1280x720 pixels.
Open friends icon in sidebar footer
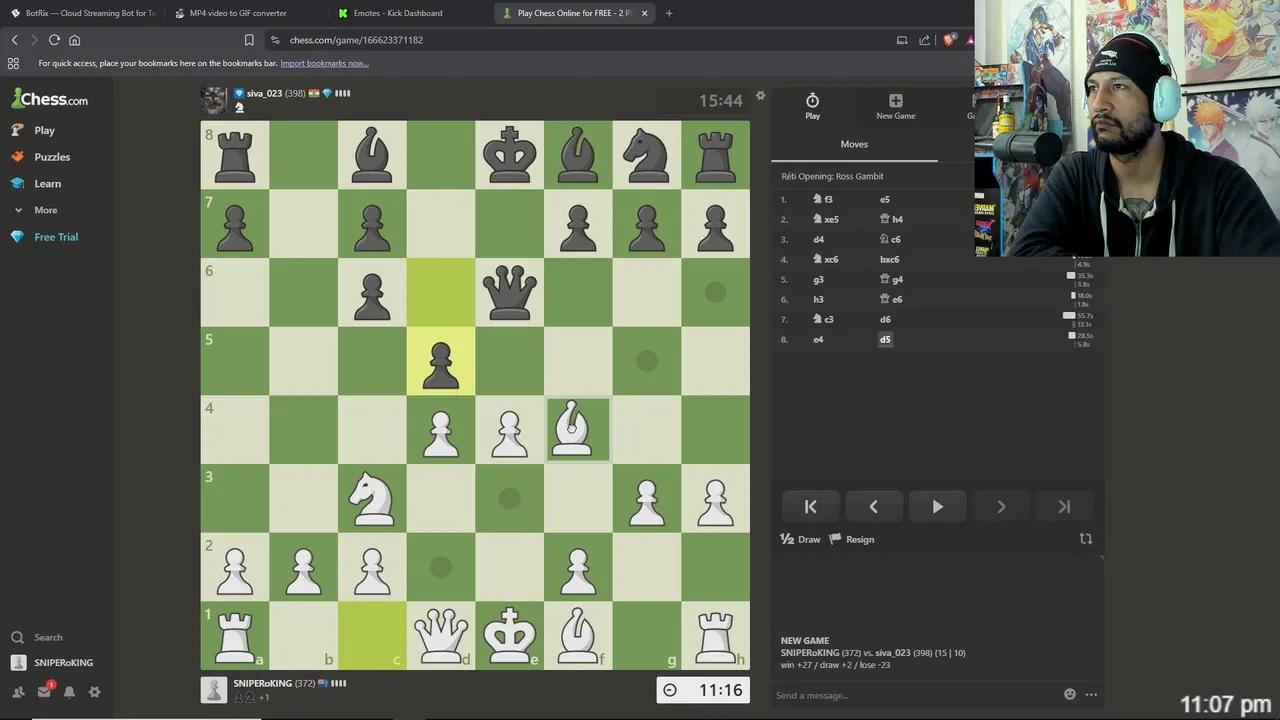pos(18,692)
